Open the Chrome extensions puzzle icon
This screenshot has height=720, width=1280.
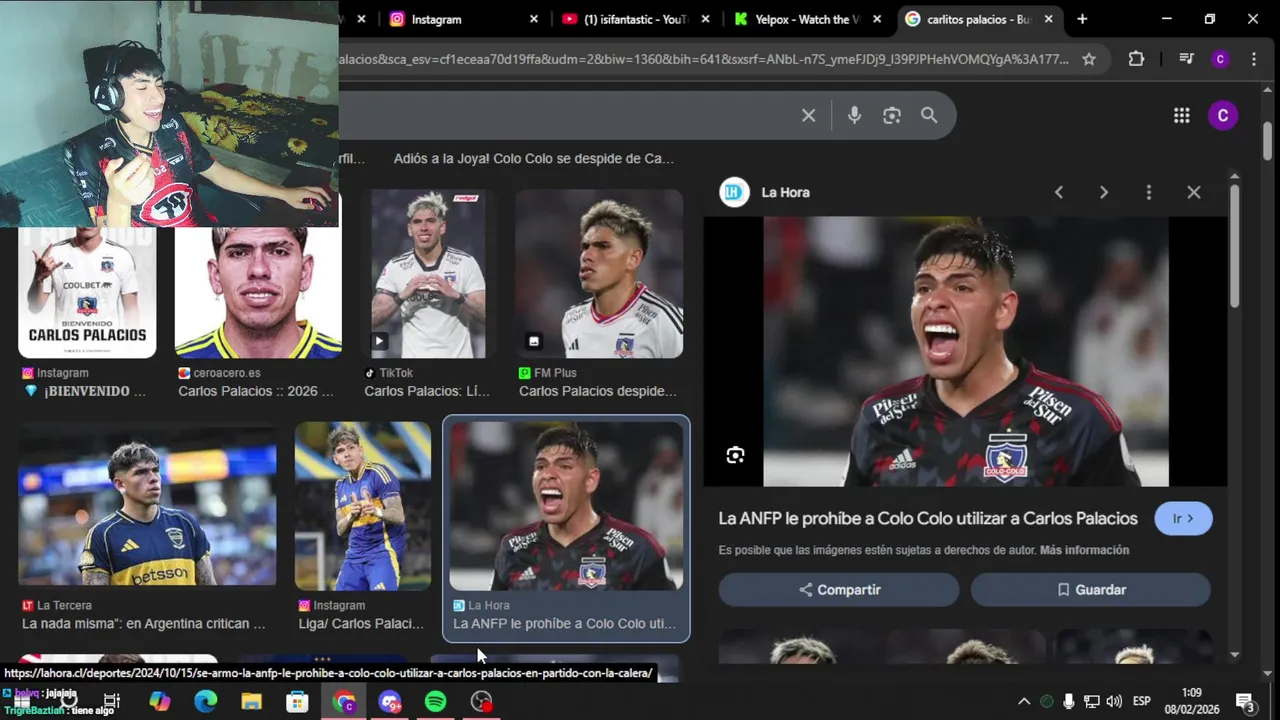pyautogui.click(x=1136, y=59)
